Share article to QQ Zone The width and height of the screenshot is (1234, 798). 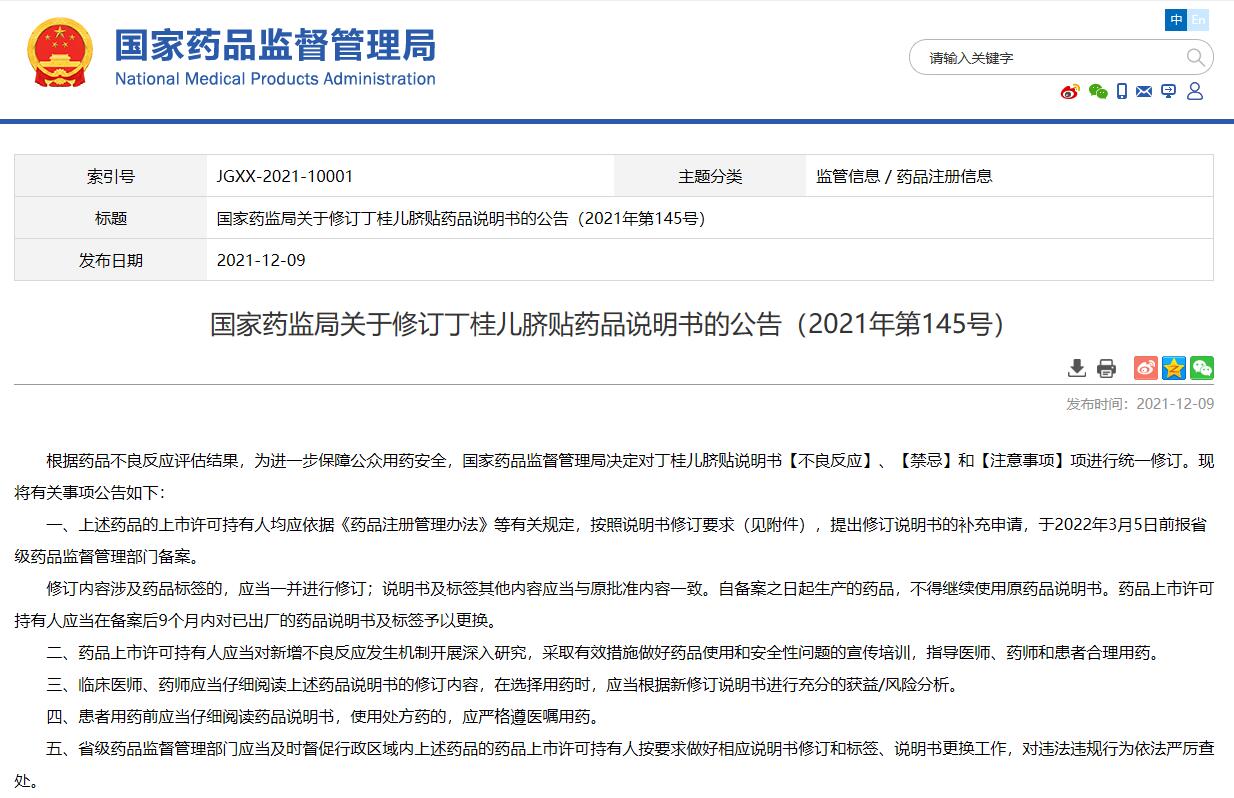pos(1174,368)
